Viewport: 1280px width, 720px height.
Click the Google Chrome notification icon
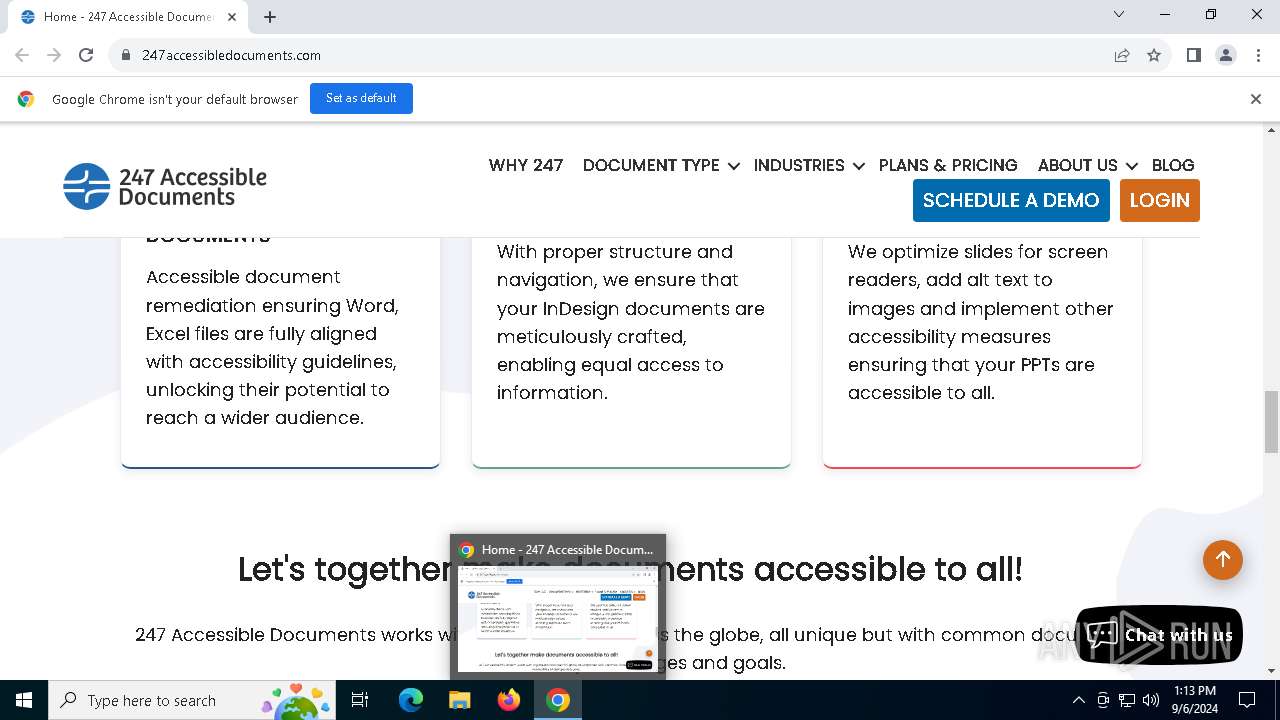(26, 99)
